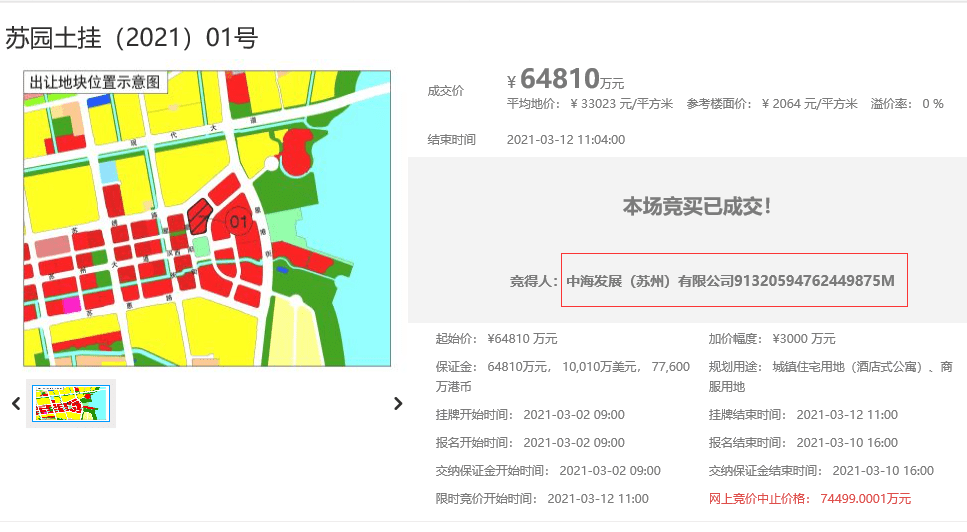Viewport: 967px width, 532px height.
Task: Click the 01 parcel marker on map
Action: click(239, 222)
